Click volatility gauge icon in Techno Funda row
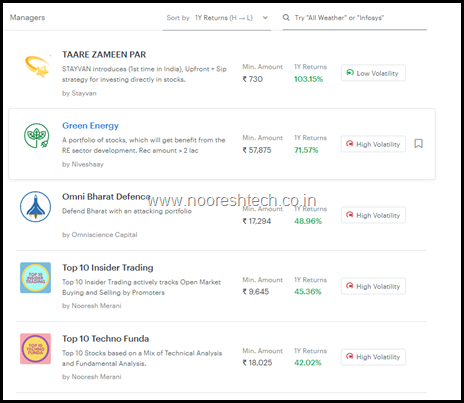The image size is (464, 403). click(x=349, y=356)
